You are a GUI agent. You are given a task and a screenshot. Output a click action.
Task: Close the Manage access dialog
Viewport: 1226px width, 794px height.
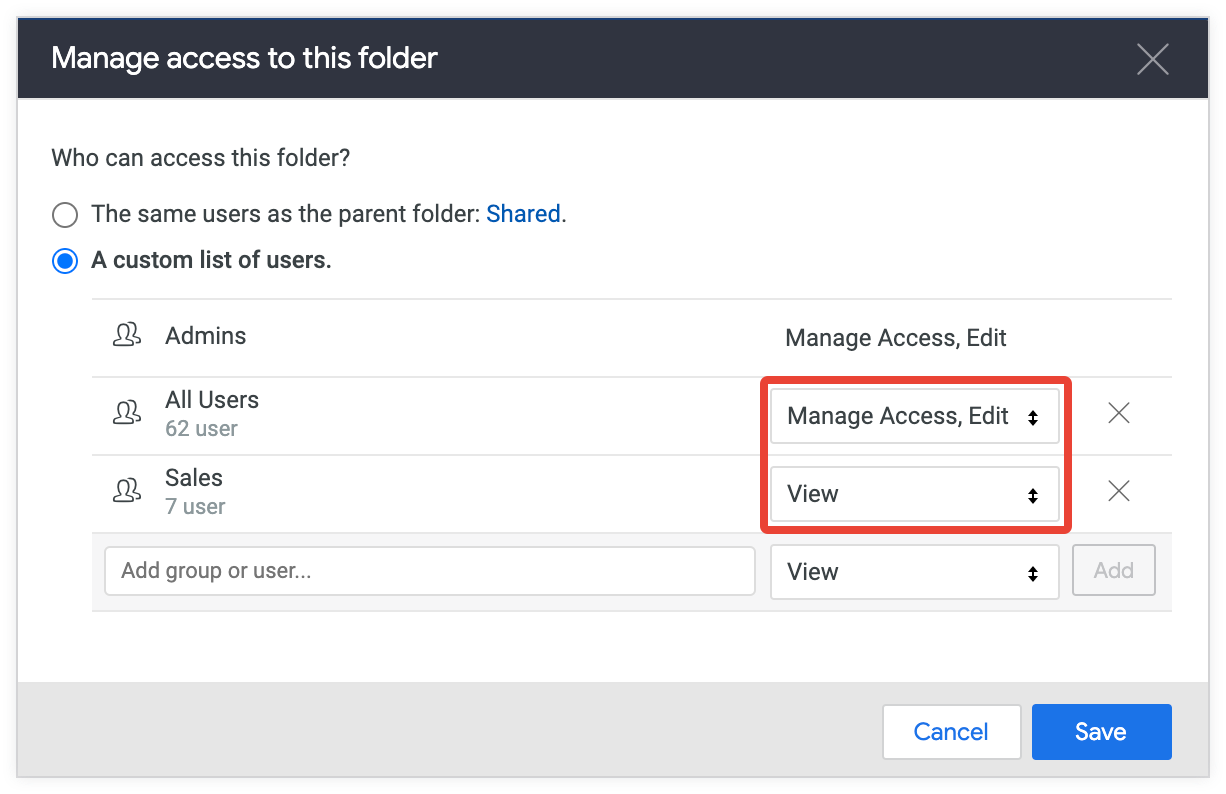pyautogui.click(x=1152, y=60)
